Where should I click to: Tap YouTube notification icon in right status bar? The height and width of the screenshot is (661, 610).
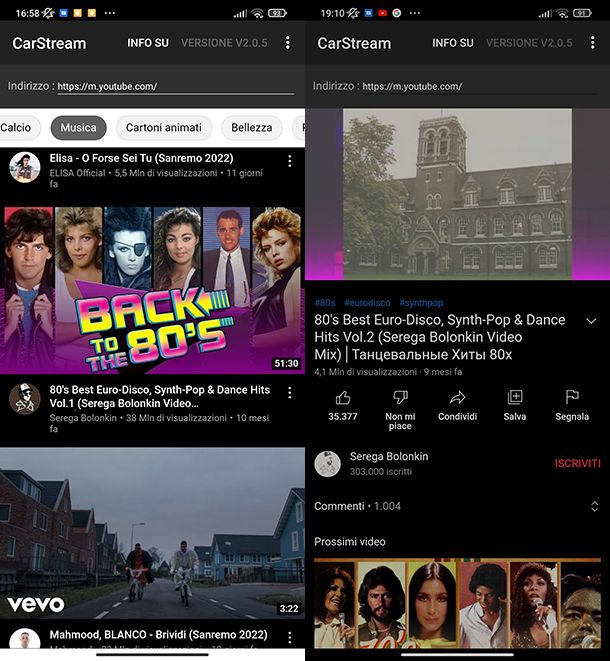[x=382, y=13]
